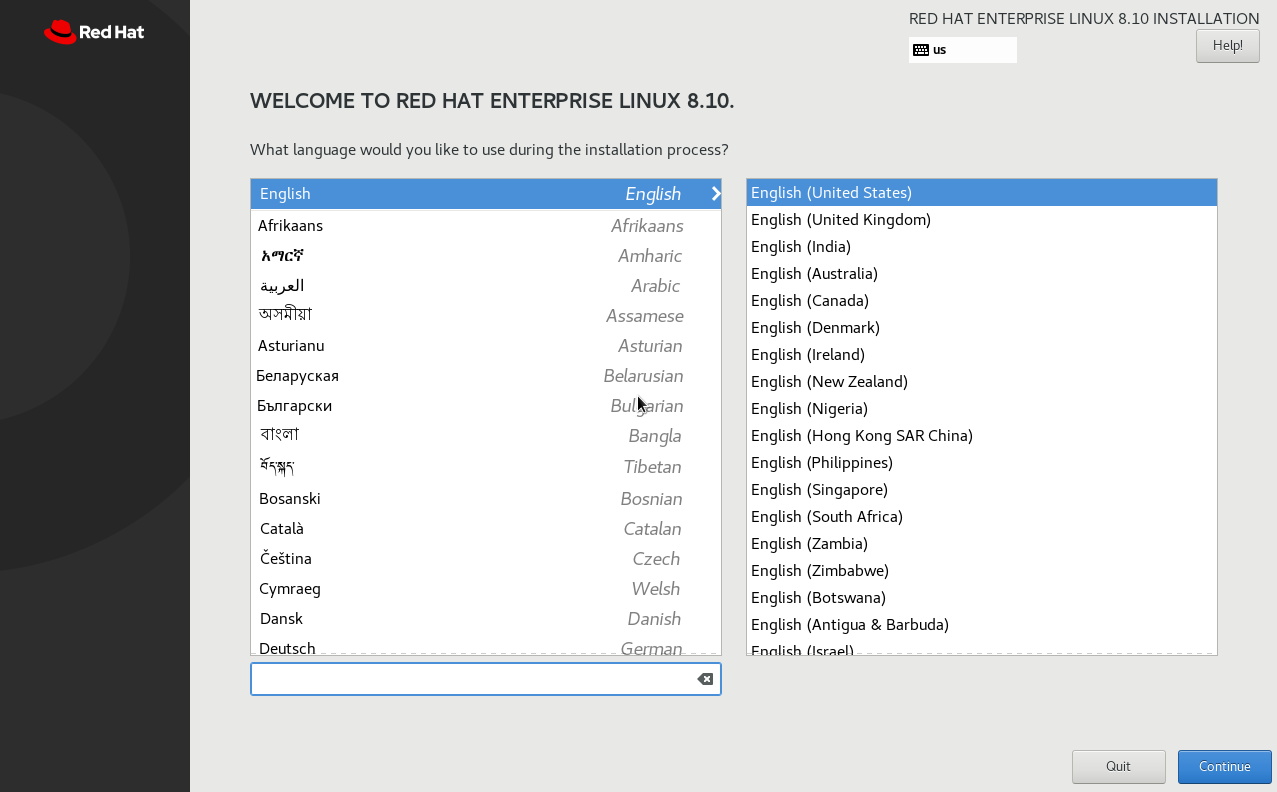
Task: Choose Català from the language list
Action: tap(281, 528)
